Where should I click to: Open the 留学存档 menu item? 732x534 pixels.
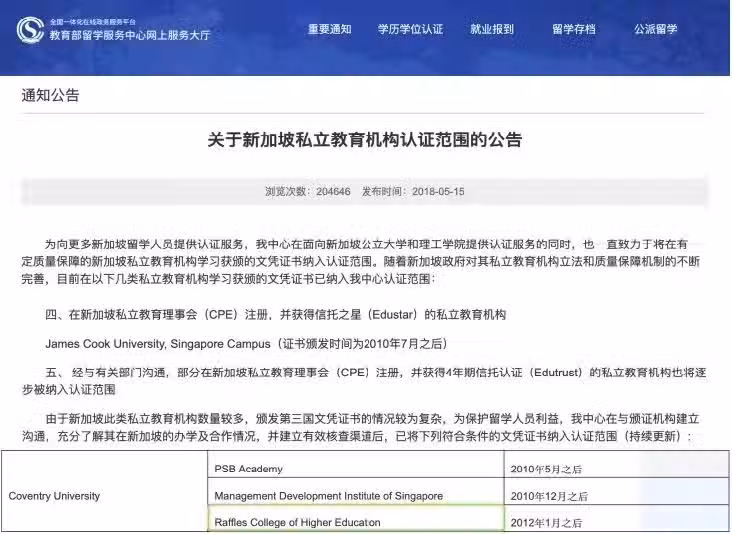pyautogui.click(x=574, y=29)
